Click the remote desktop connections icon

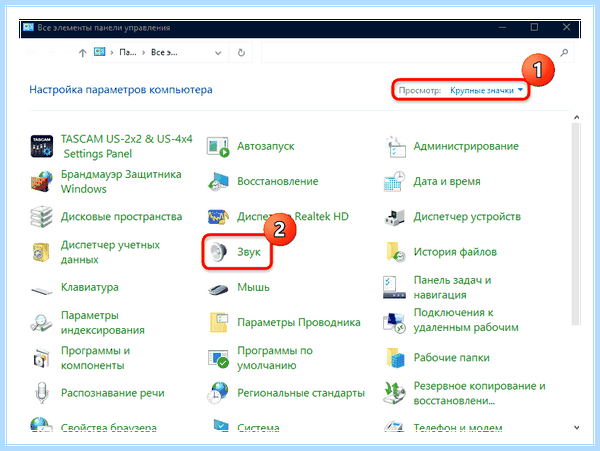pyautogui.click(x=395, y=322)
